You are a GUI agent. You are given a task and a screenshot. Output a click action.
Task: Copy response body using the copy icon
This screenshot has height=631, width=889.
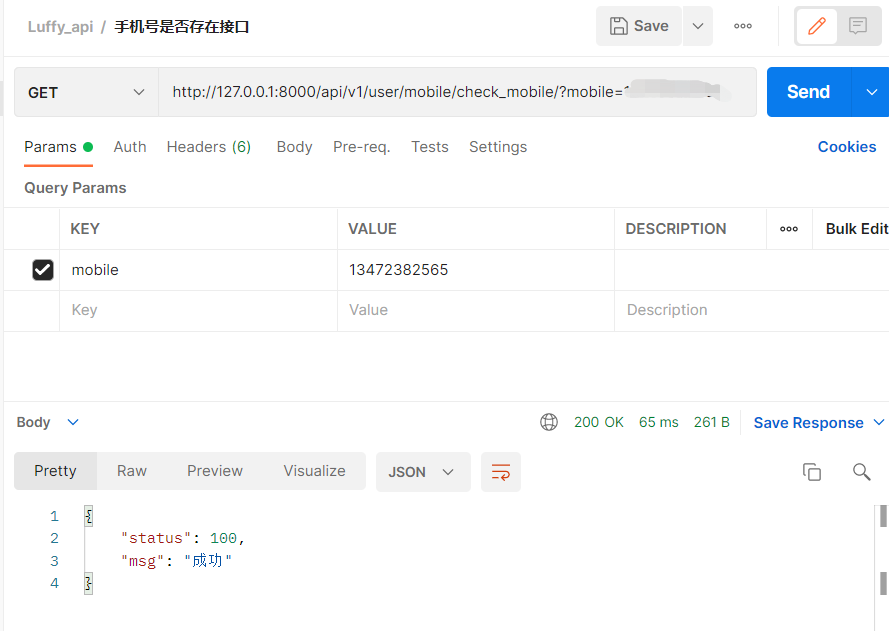(812, 472)
